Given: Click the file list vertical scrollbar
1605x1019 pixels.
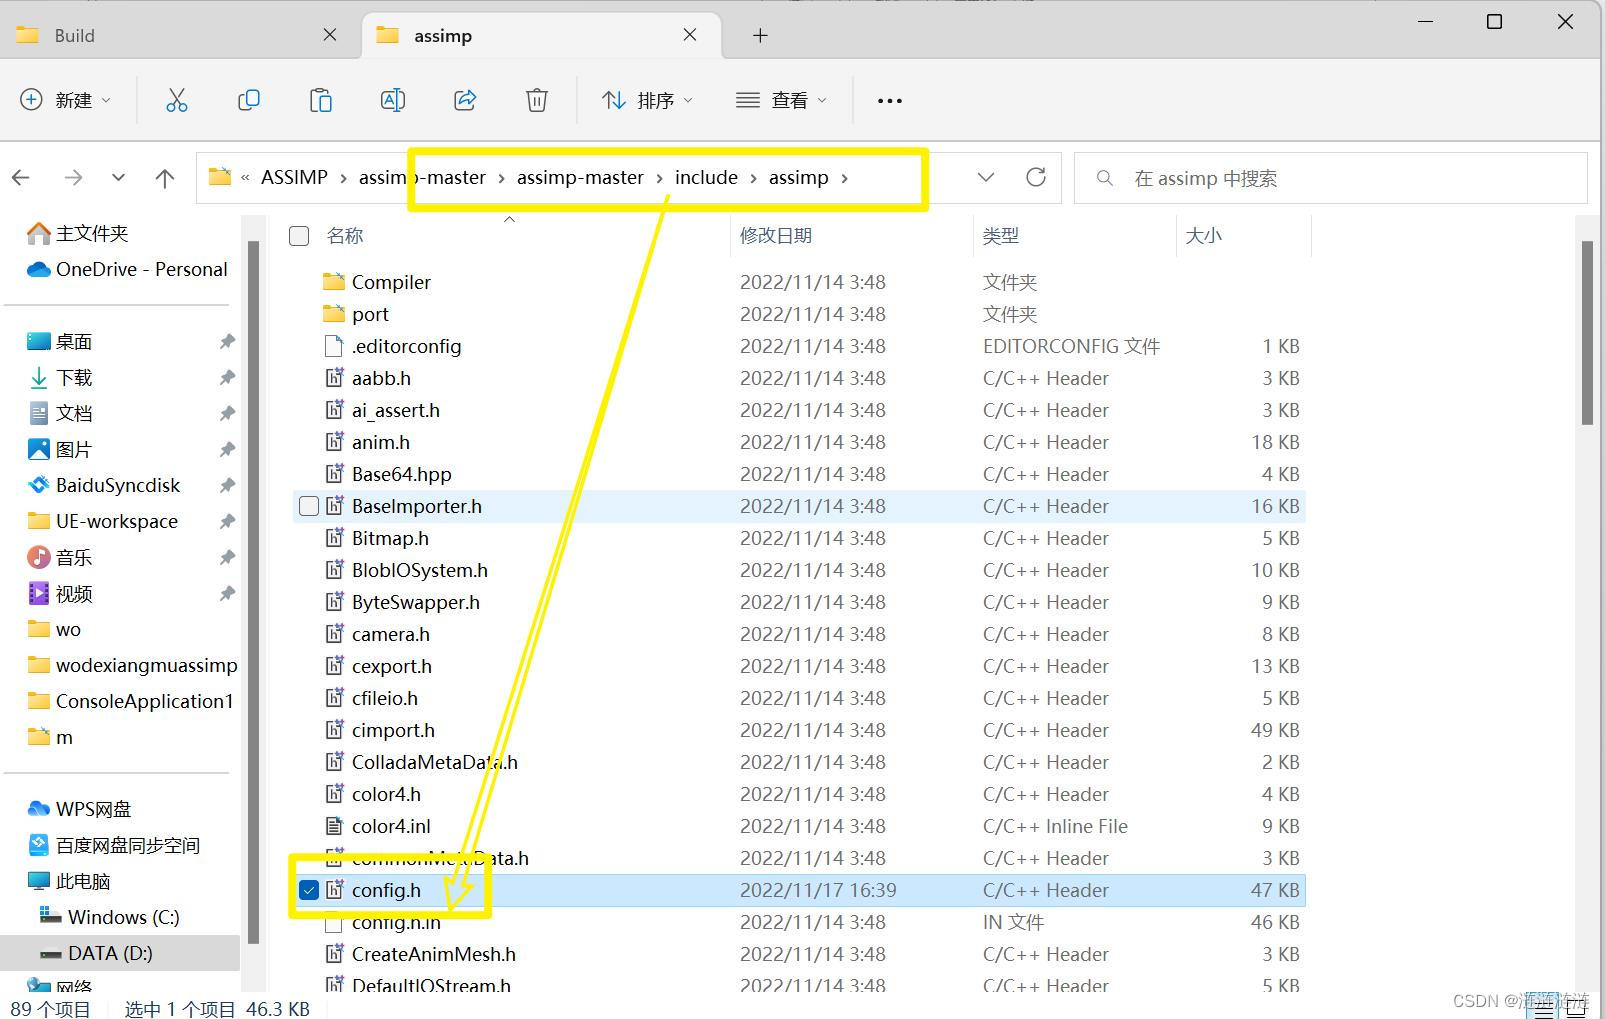Looking at the screenshot, I should tap(1587, 332).
